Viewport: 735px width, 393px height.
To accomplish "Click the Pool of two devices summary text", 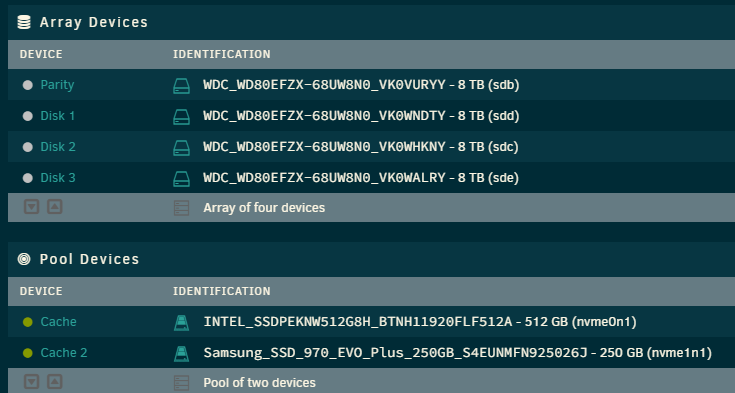I will pos(260,383).
